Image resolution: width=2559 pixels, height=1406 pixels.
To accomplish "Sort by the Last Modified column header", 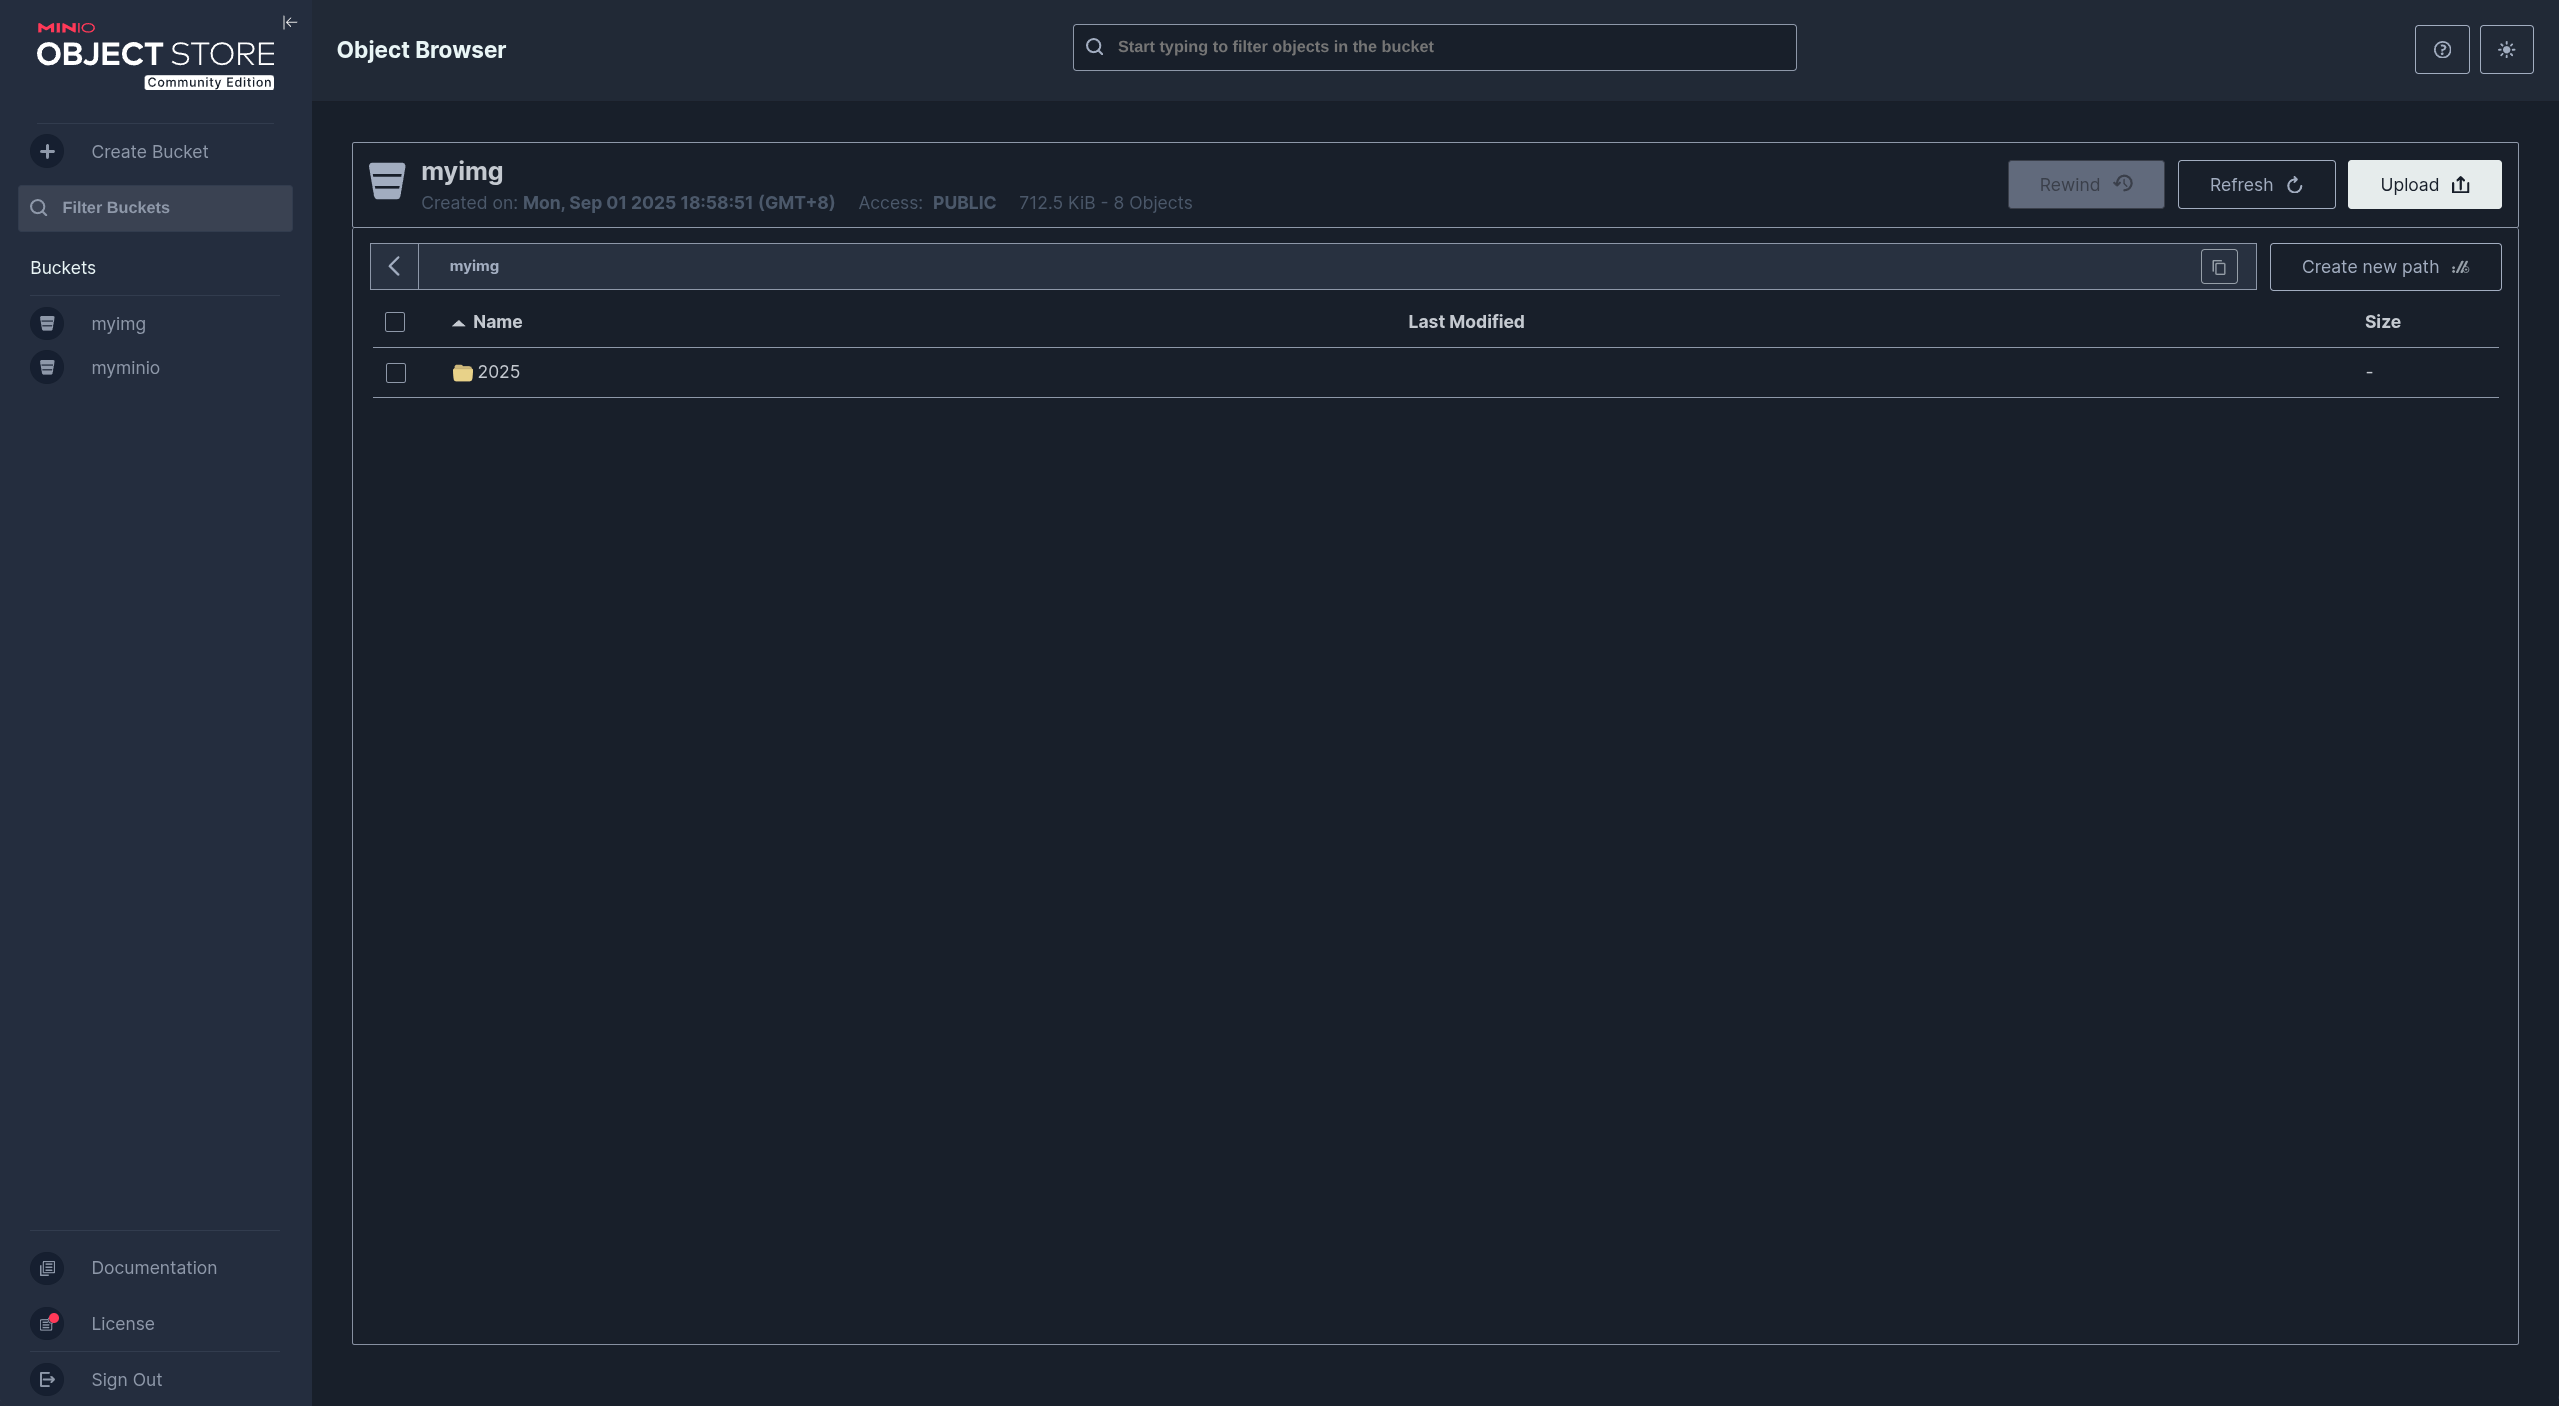I will (1465, 322).
